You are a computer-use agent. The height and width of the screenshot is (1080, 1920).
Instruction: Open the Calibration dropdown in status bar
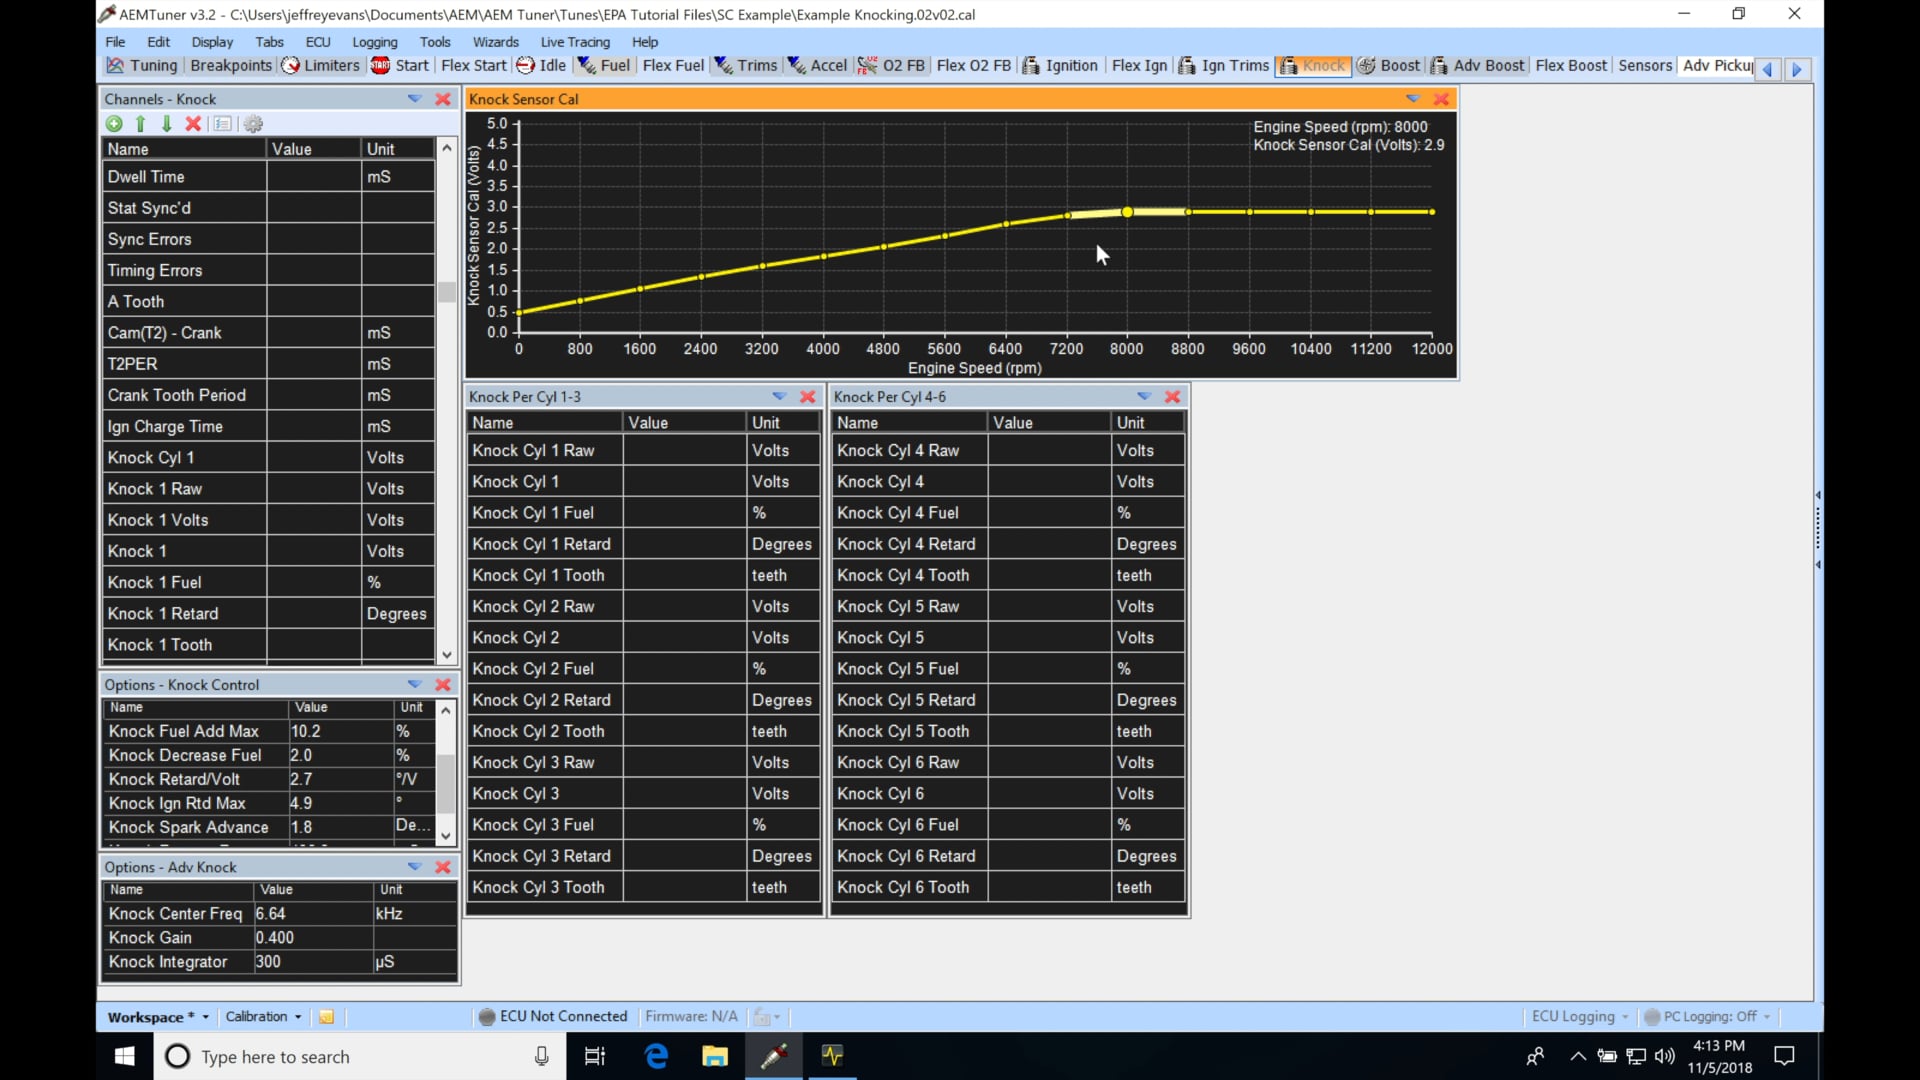tap(262, 1016)
